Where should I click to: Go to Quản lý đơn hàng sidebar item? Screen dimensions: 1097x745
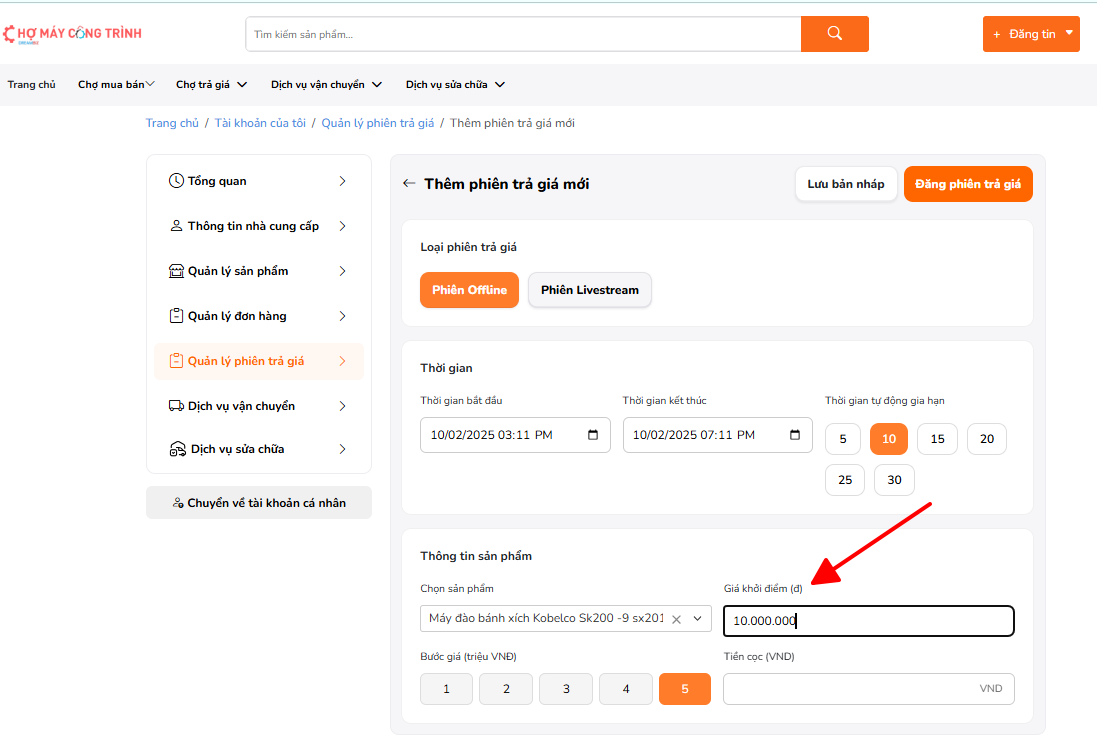pos(237,316)
